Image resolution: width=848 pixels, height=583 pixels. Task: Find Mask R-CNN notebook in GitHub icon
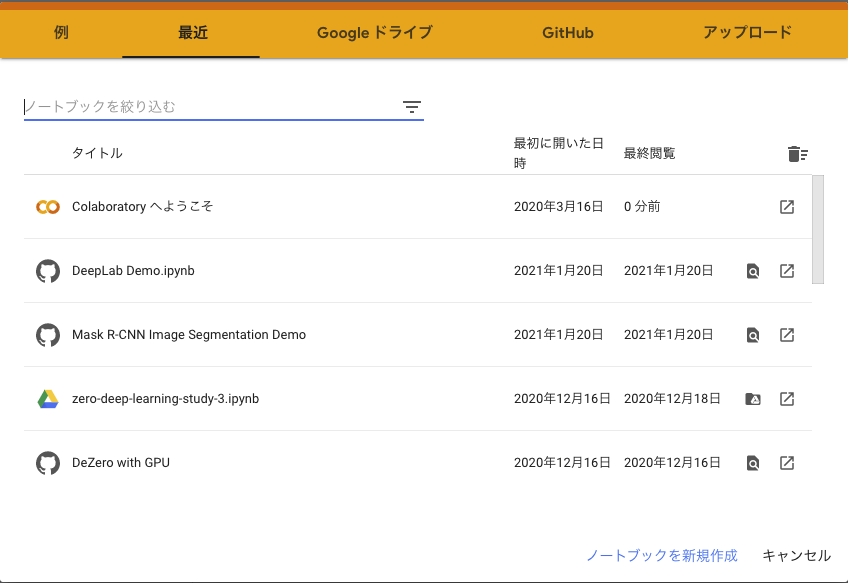[753, 335]
